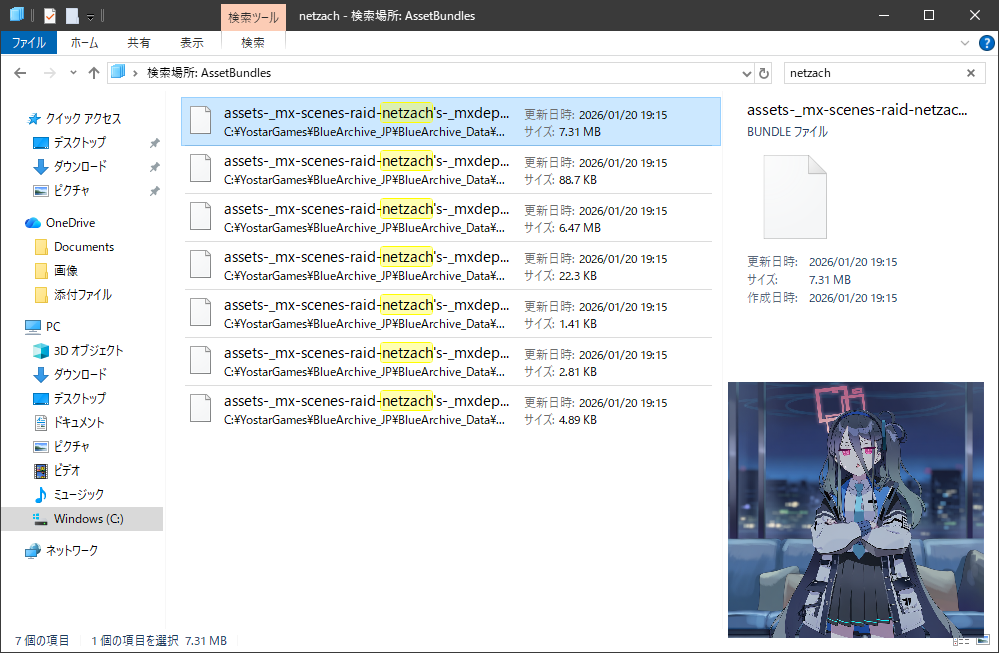This screenshot has width=999, height=653.
Task: Click the Properties icon in title bar
Action: (x=50, y=15)
